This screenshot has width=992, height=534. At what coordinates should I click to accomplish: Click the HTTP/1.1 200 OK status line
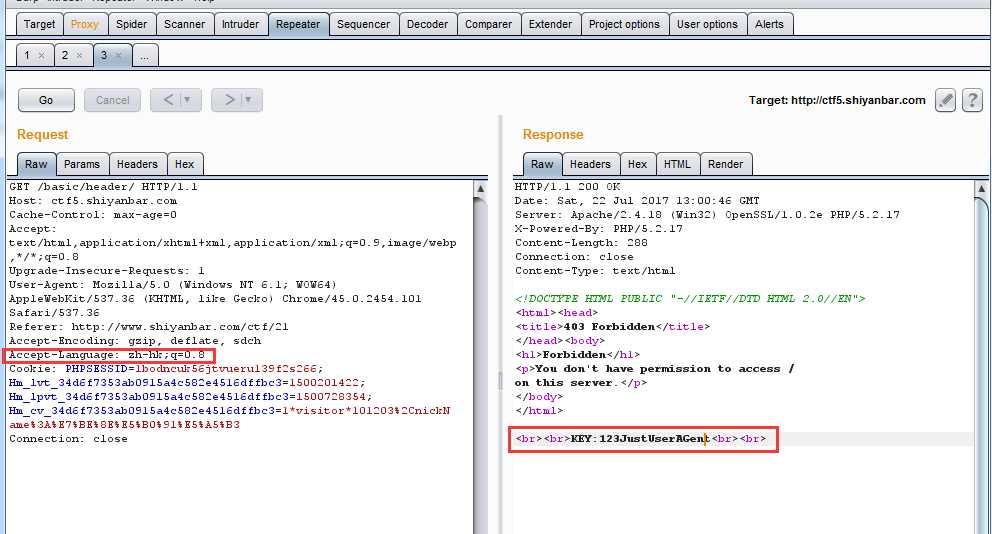tap(567, 187)
